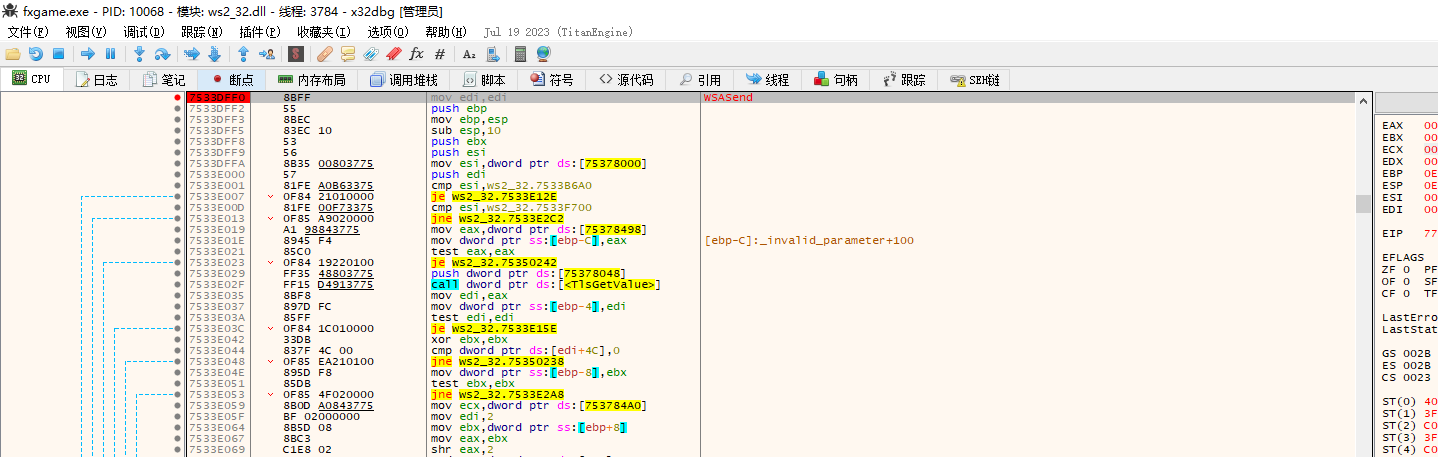Toggle breakpoint dot at address 7533DFF0
This screenshot has width=1438, height=457.
point(178,98)
